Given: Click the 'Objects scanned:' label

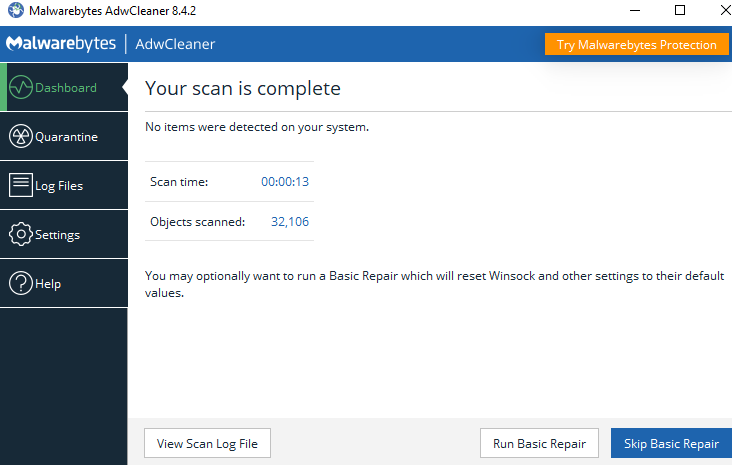Looking at the screenshot, I should click(x=197, y=222).
